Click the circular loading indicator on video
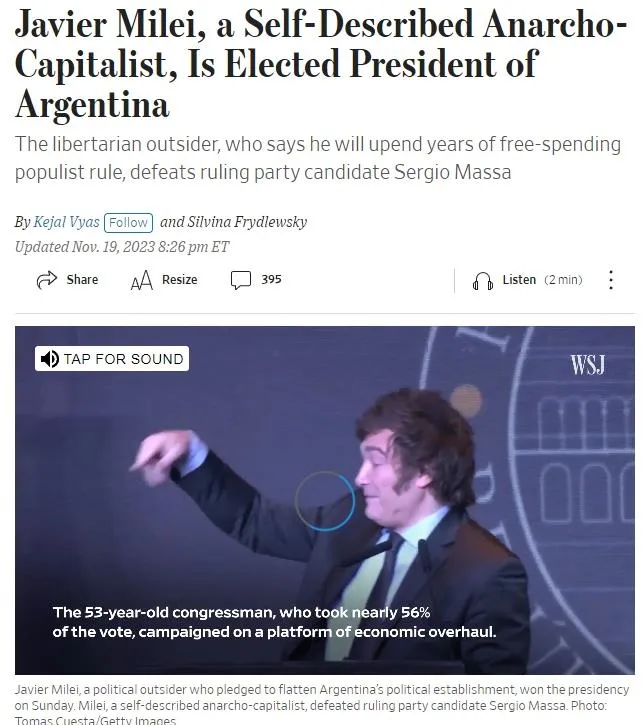 [325, 501]
